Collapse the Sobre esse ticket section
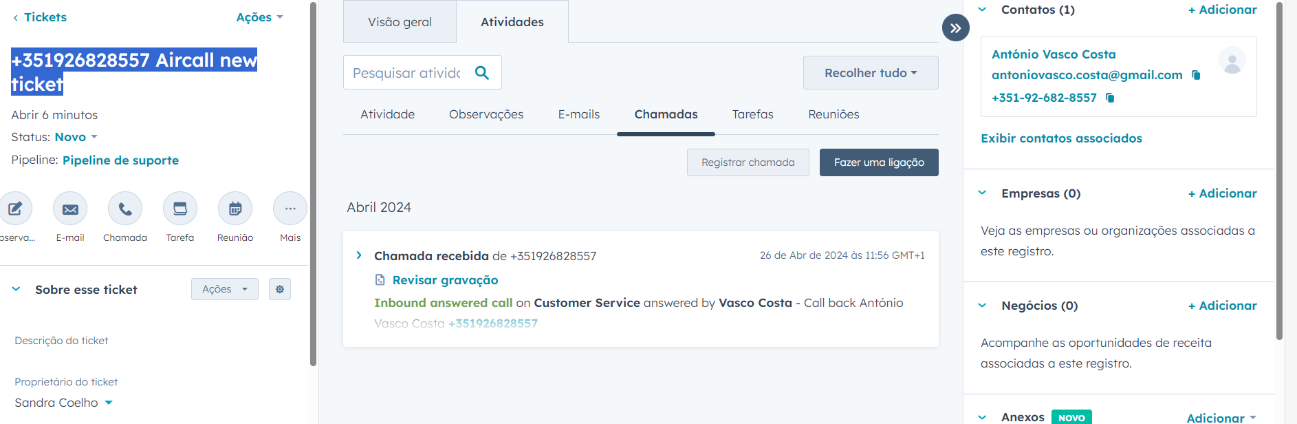The image size is (1297, 424). coord(16,289)
